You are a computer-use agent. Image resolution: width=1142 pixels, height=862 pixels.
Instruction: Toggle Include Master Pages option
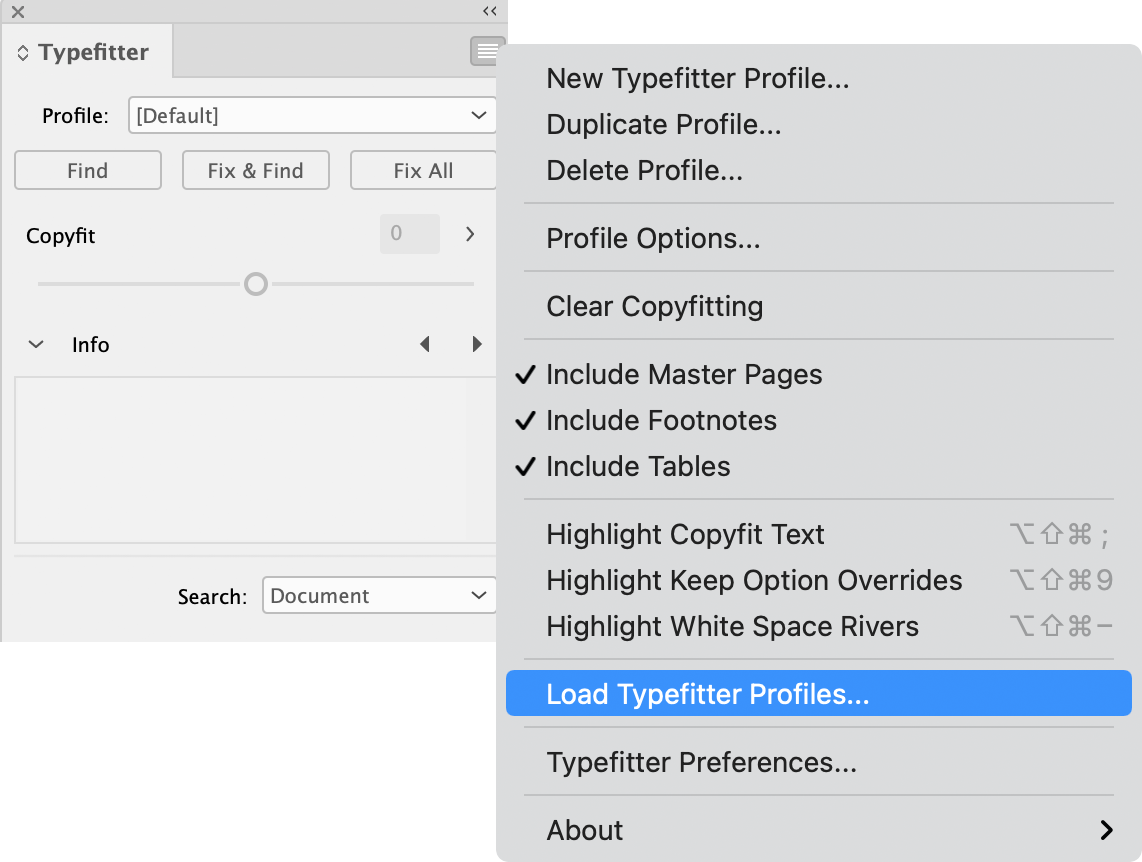tap(819, 374)
